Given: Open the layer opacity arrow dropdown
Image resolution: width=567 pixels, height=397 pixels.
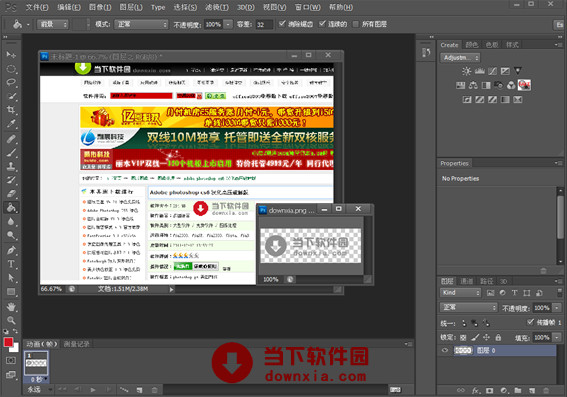Looking at the screenshot, I should [557, 308].
